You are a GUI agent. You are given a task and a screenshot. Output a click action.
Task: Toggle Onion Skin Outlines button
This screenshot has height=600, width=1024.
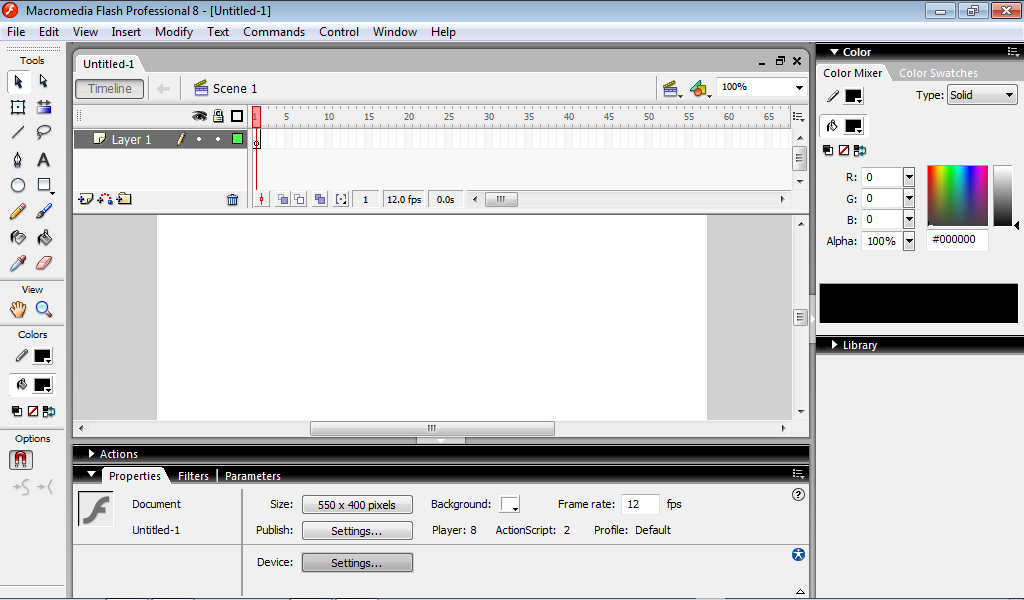click(299, 200)
